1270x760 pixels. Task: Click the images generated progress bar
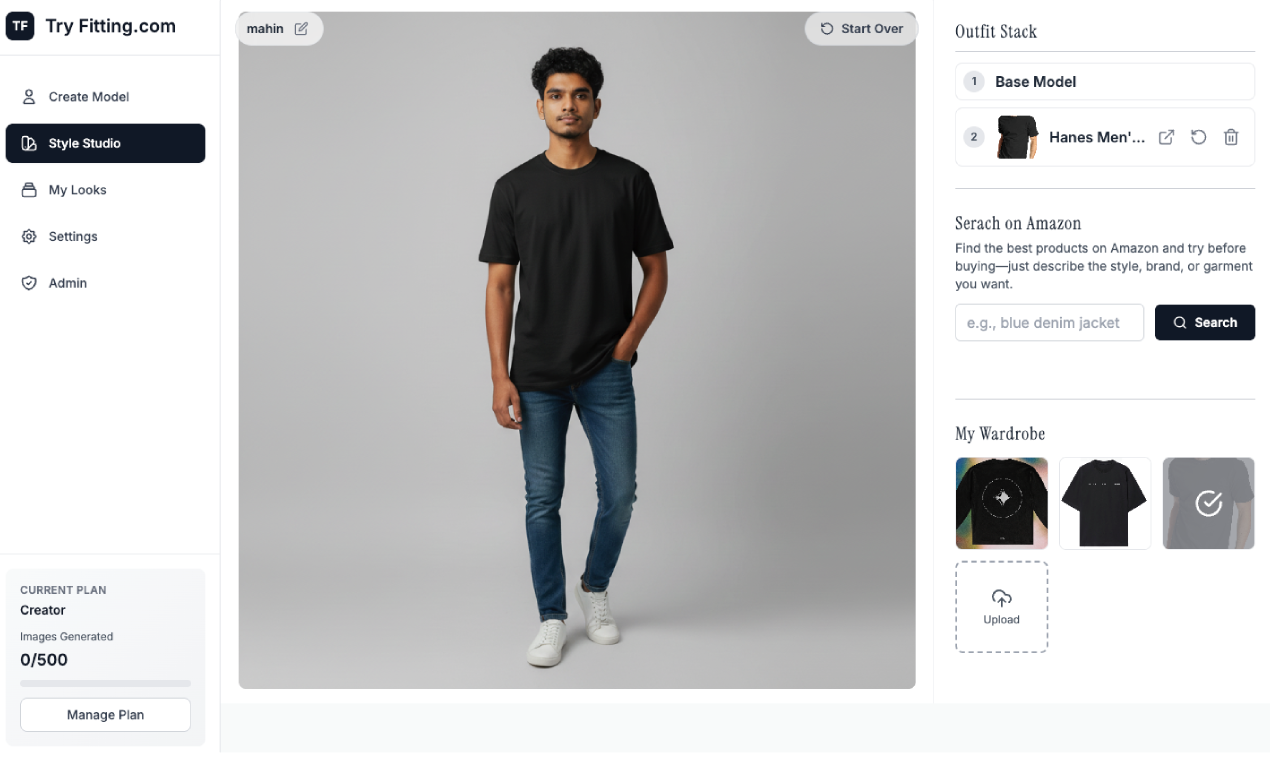point(104,683)
